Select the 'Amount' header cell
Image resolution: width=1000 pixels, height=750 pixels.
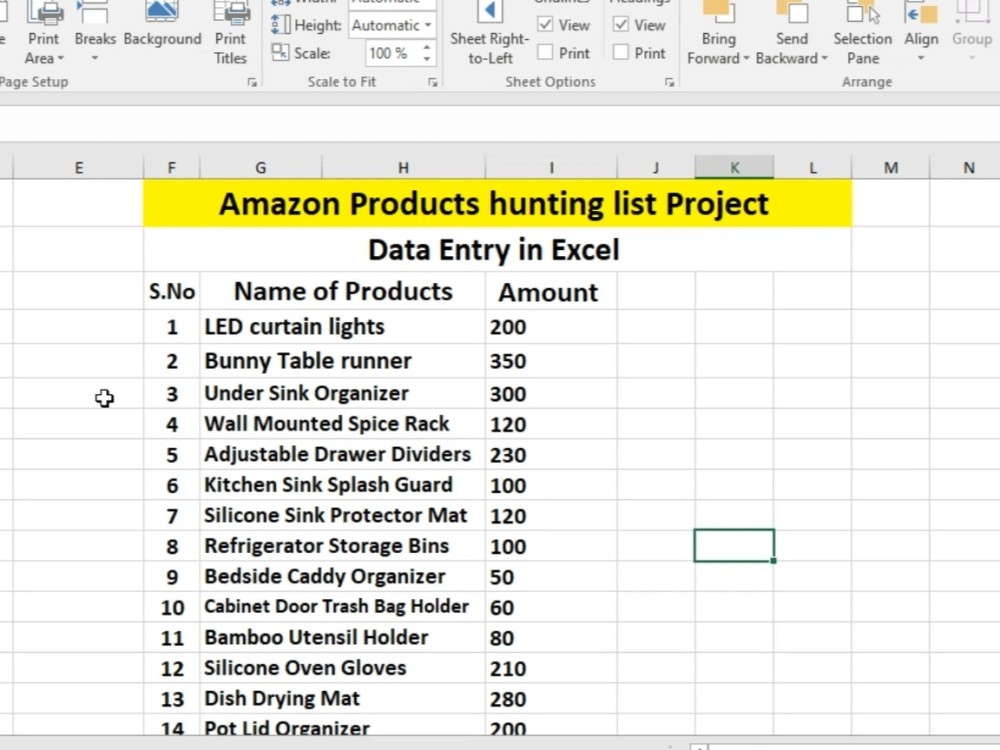tap(552, 291)
